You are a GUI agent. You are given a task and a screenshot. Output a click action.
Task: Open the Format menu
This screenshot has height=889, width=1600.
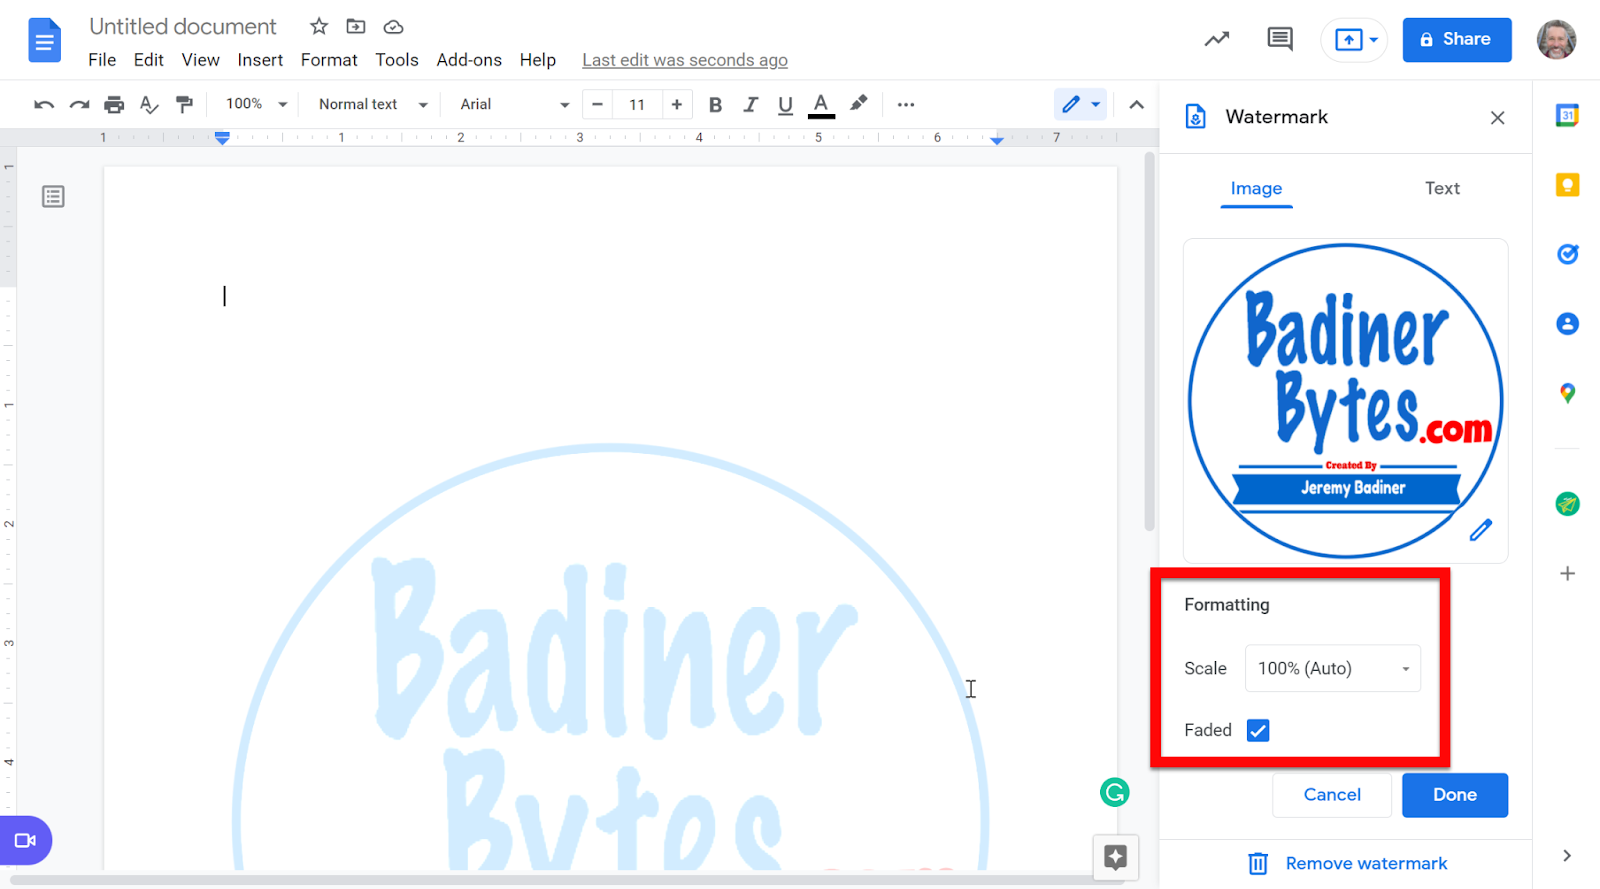coord(329,60)
